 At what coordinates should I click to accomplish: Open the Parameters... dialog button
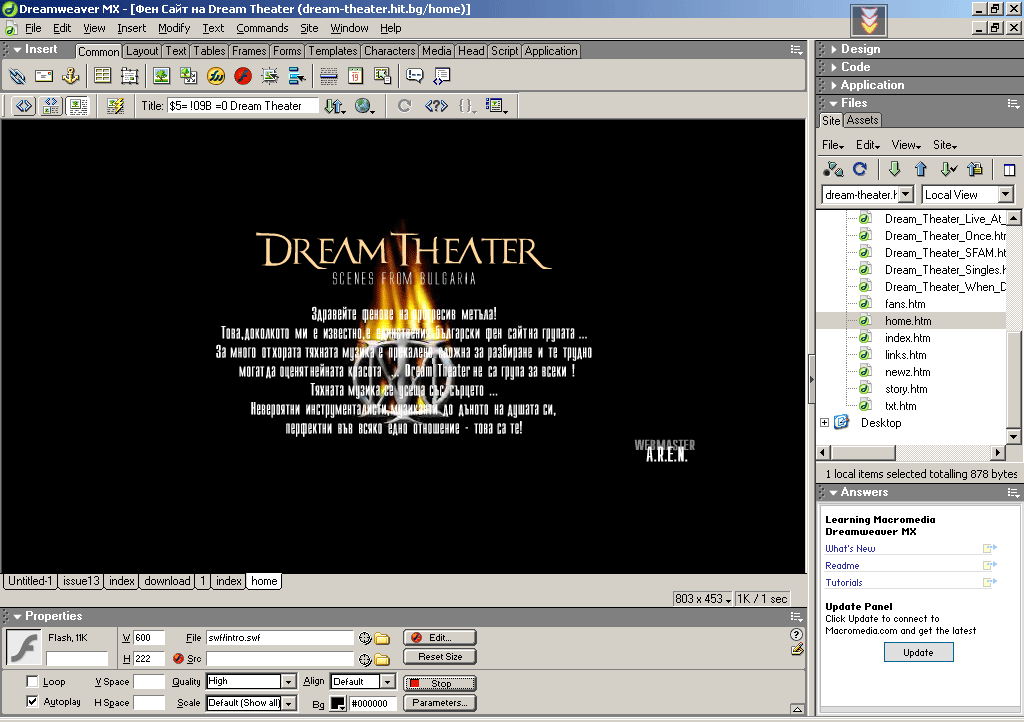coord(440,702)
